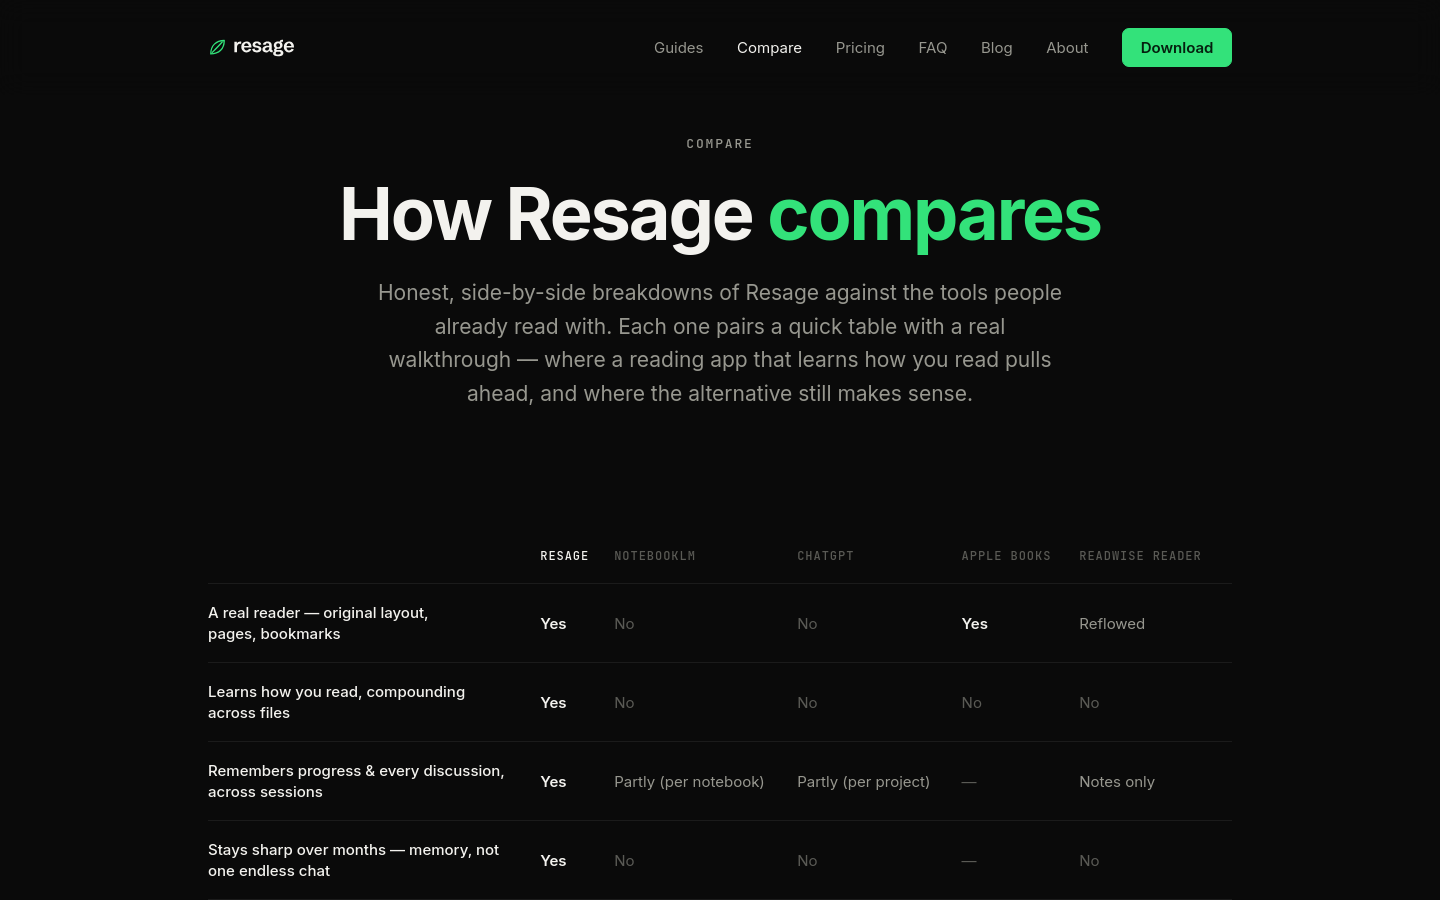Click ChatGPT 'No' in the Learns how you read row
The width and height of the screenshot is (1440, 900).
(807, 702)
